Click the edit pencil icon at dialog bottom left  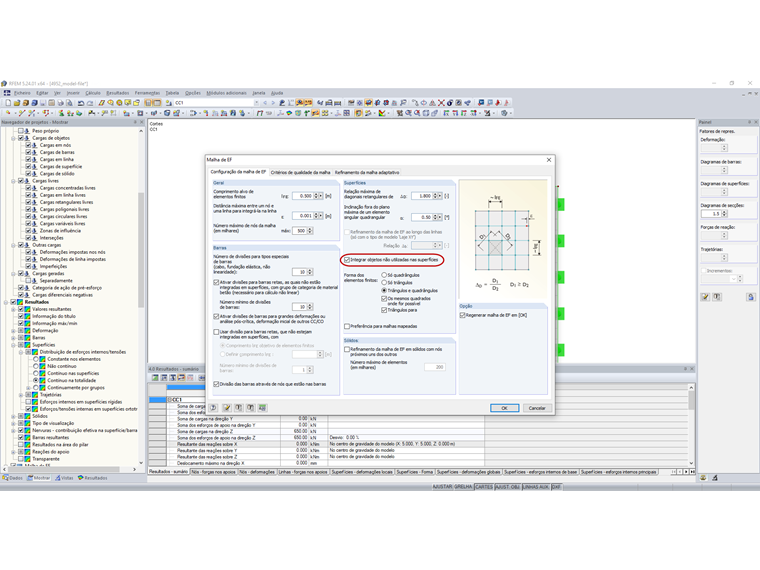[x=227, y=408]
